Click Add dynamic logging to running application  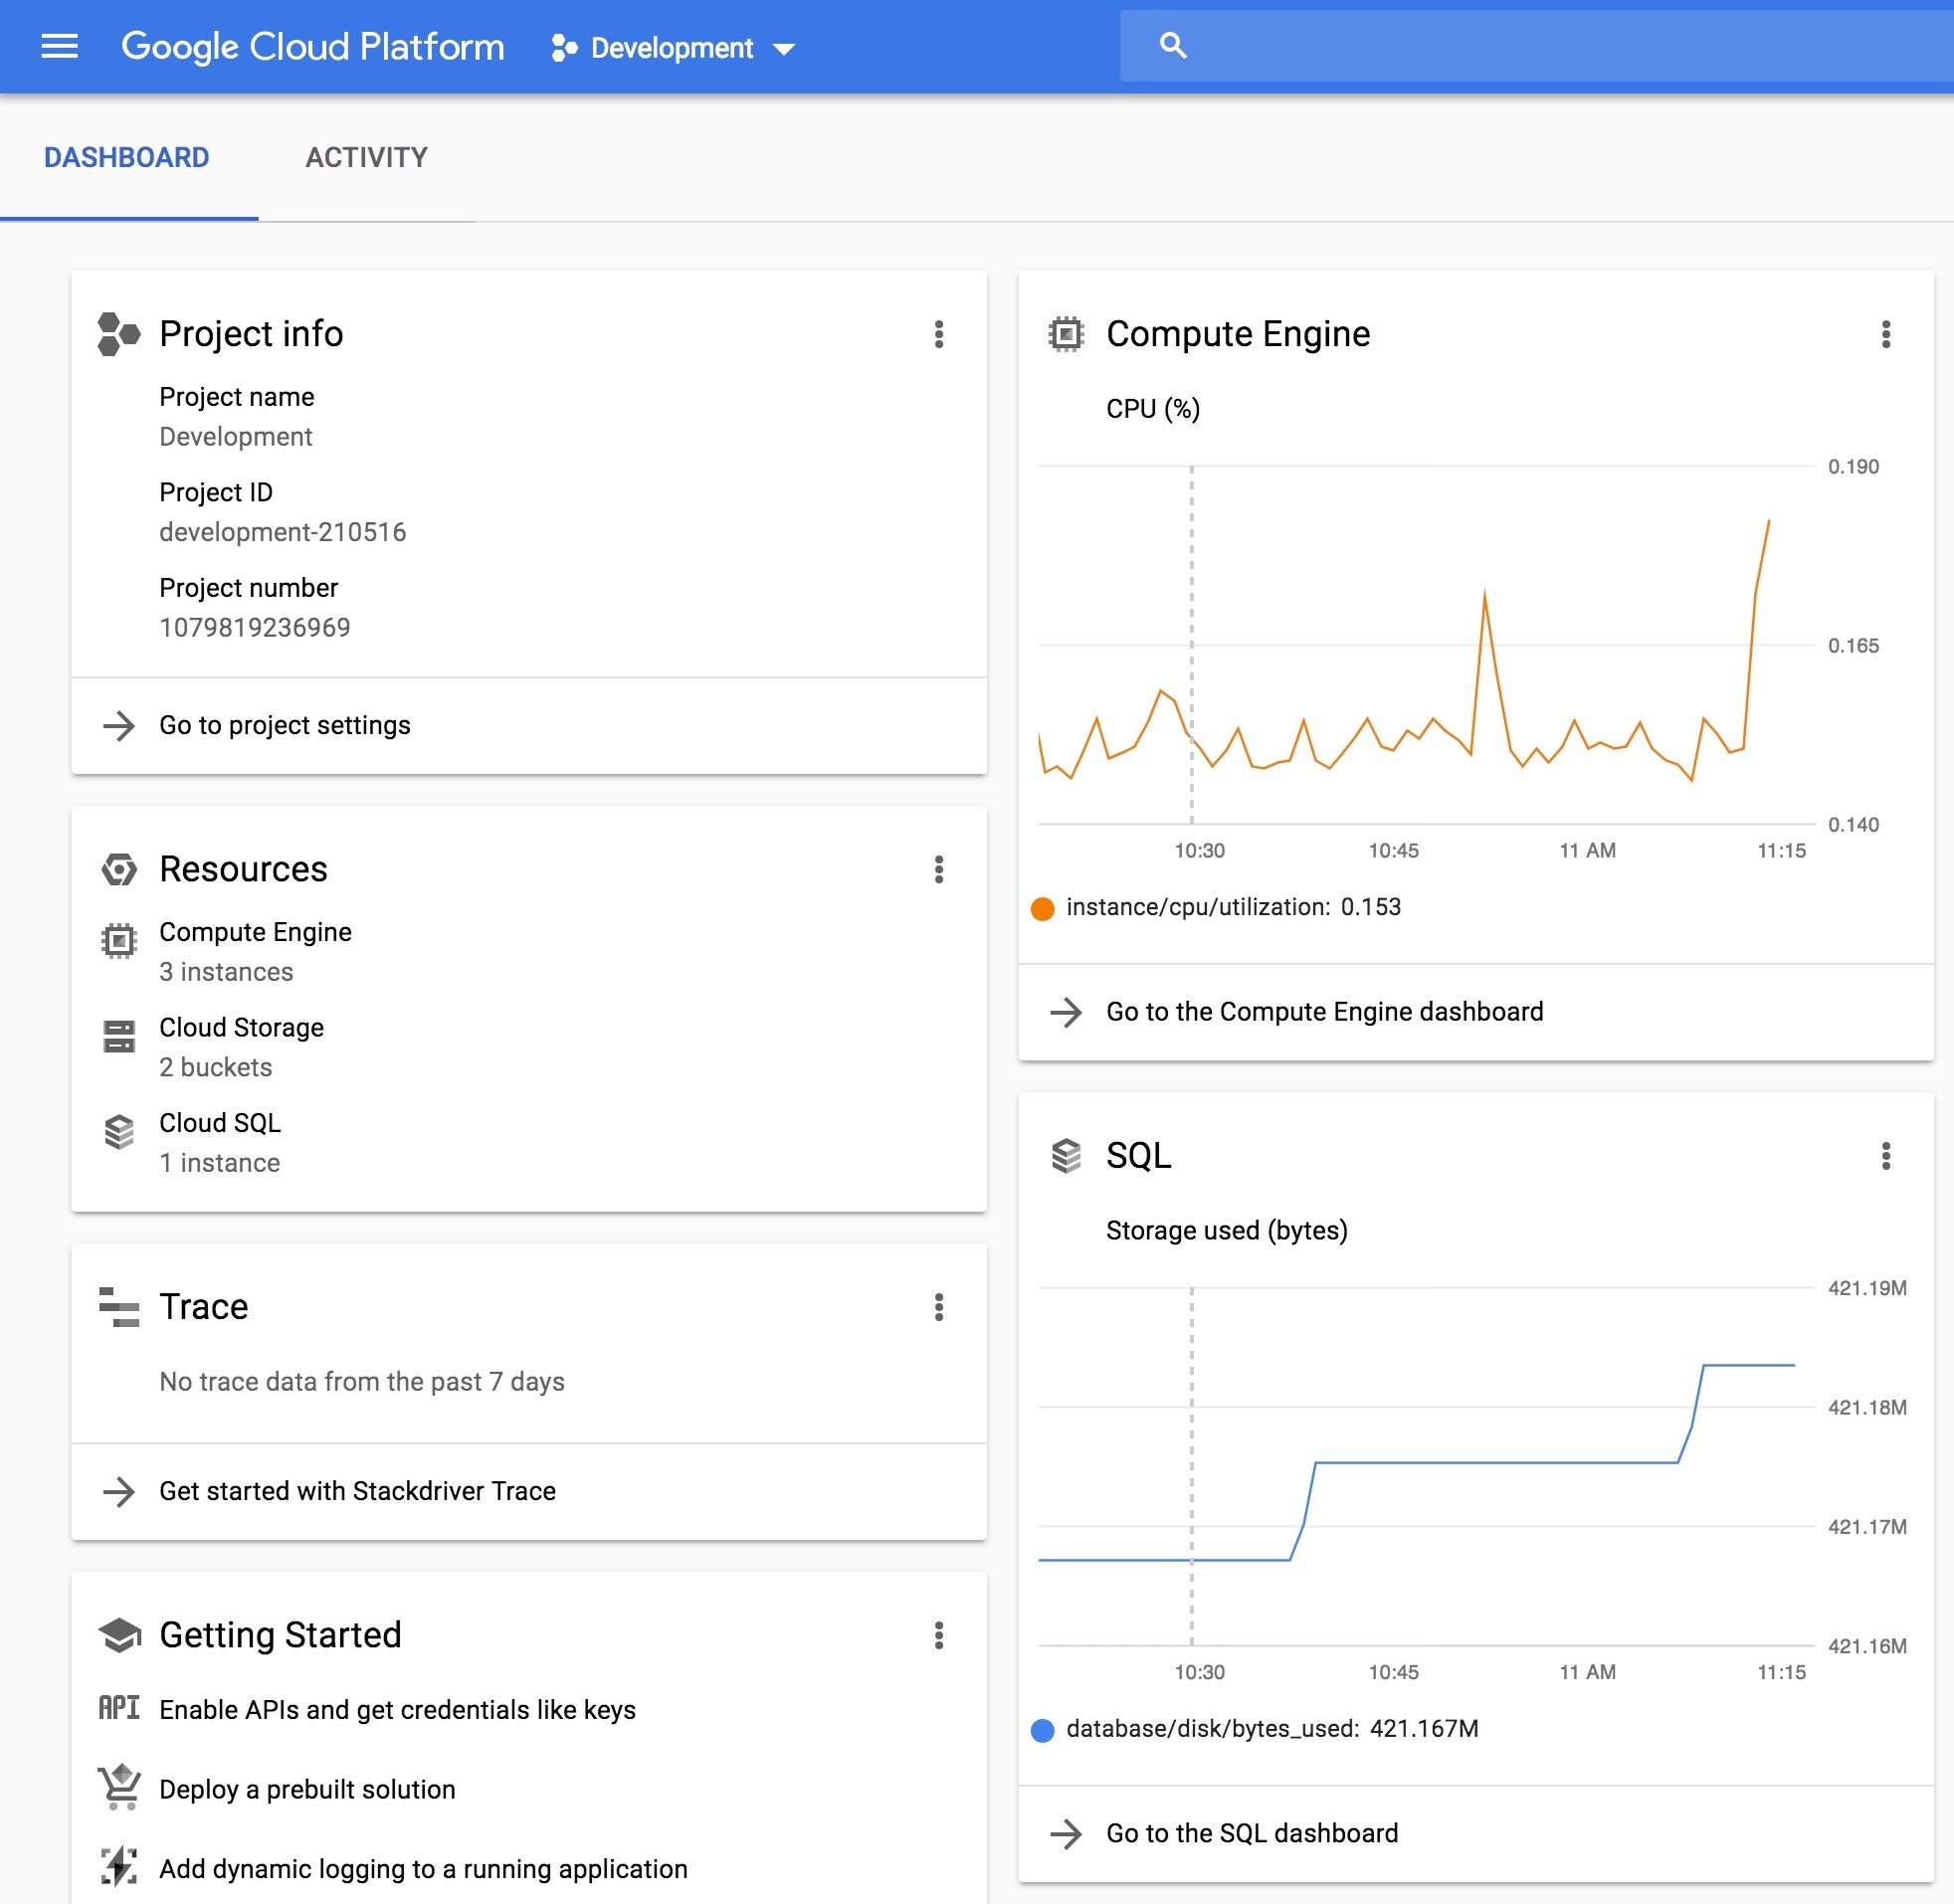coord(423,1869)
